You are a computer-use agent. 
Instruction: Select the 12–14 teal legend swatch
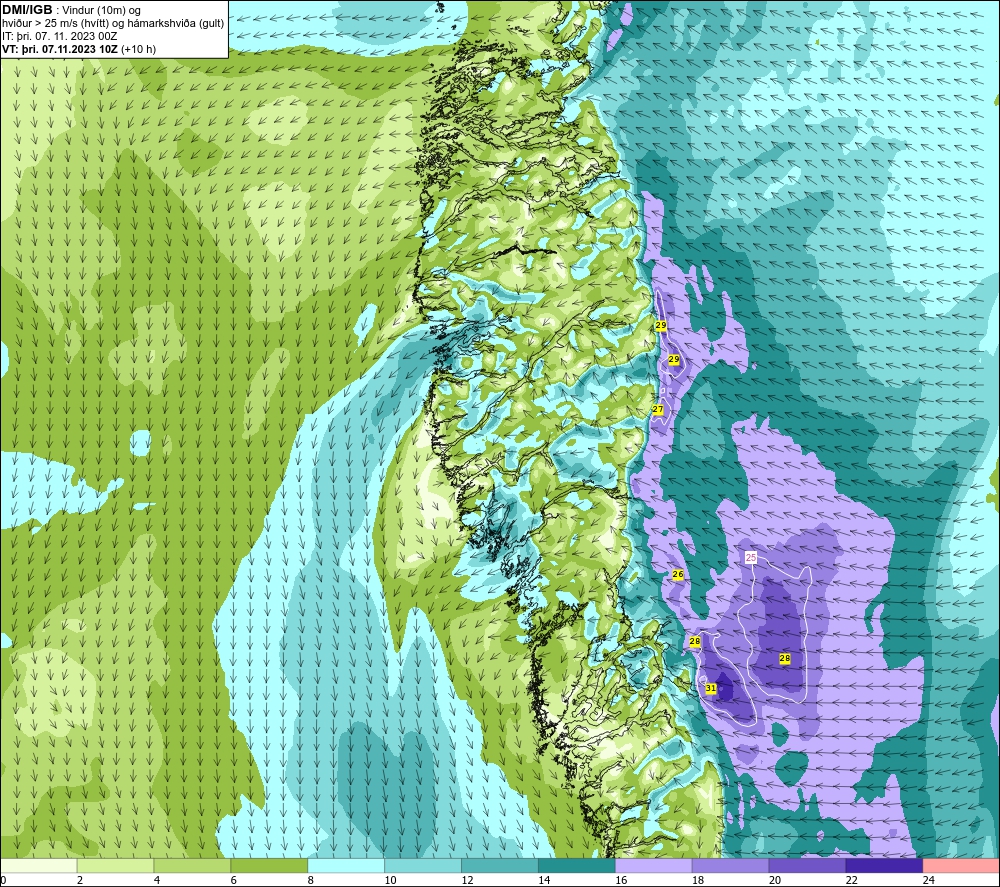coord(499,865)
